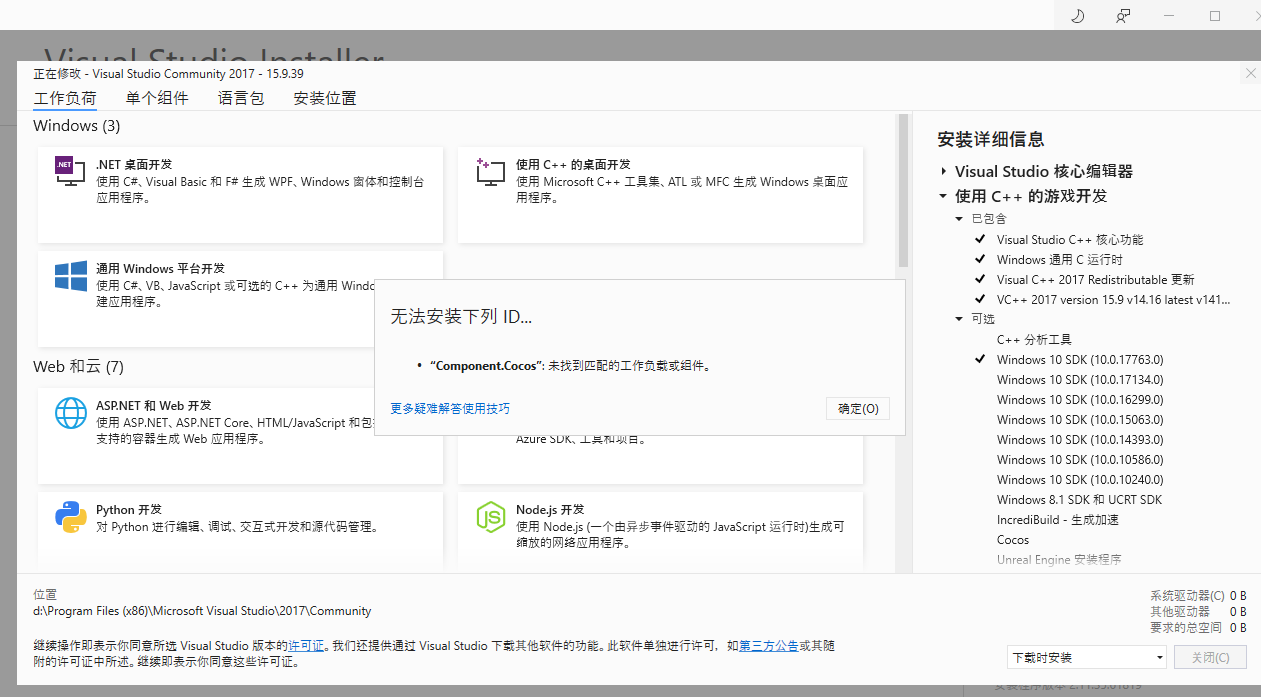Select the Cocos optional component
Viewport: 1261px width, 697px height.
(x=1013, y=539)
